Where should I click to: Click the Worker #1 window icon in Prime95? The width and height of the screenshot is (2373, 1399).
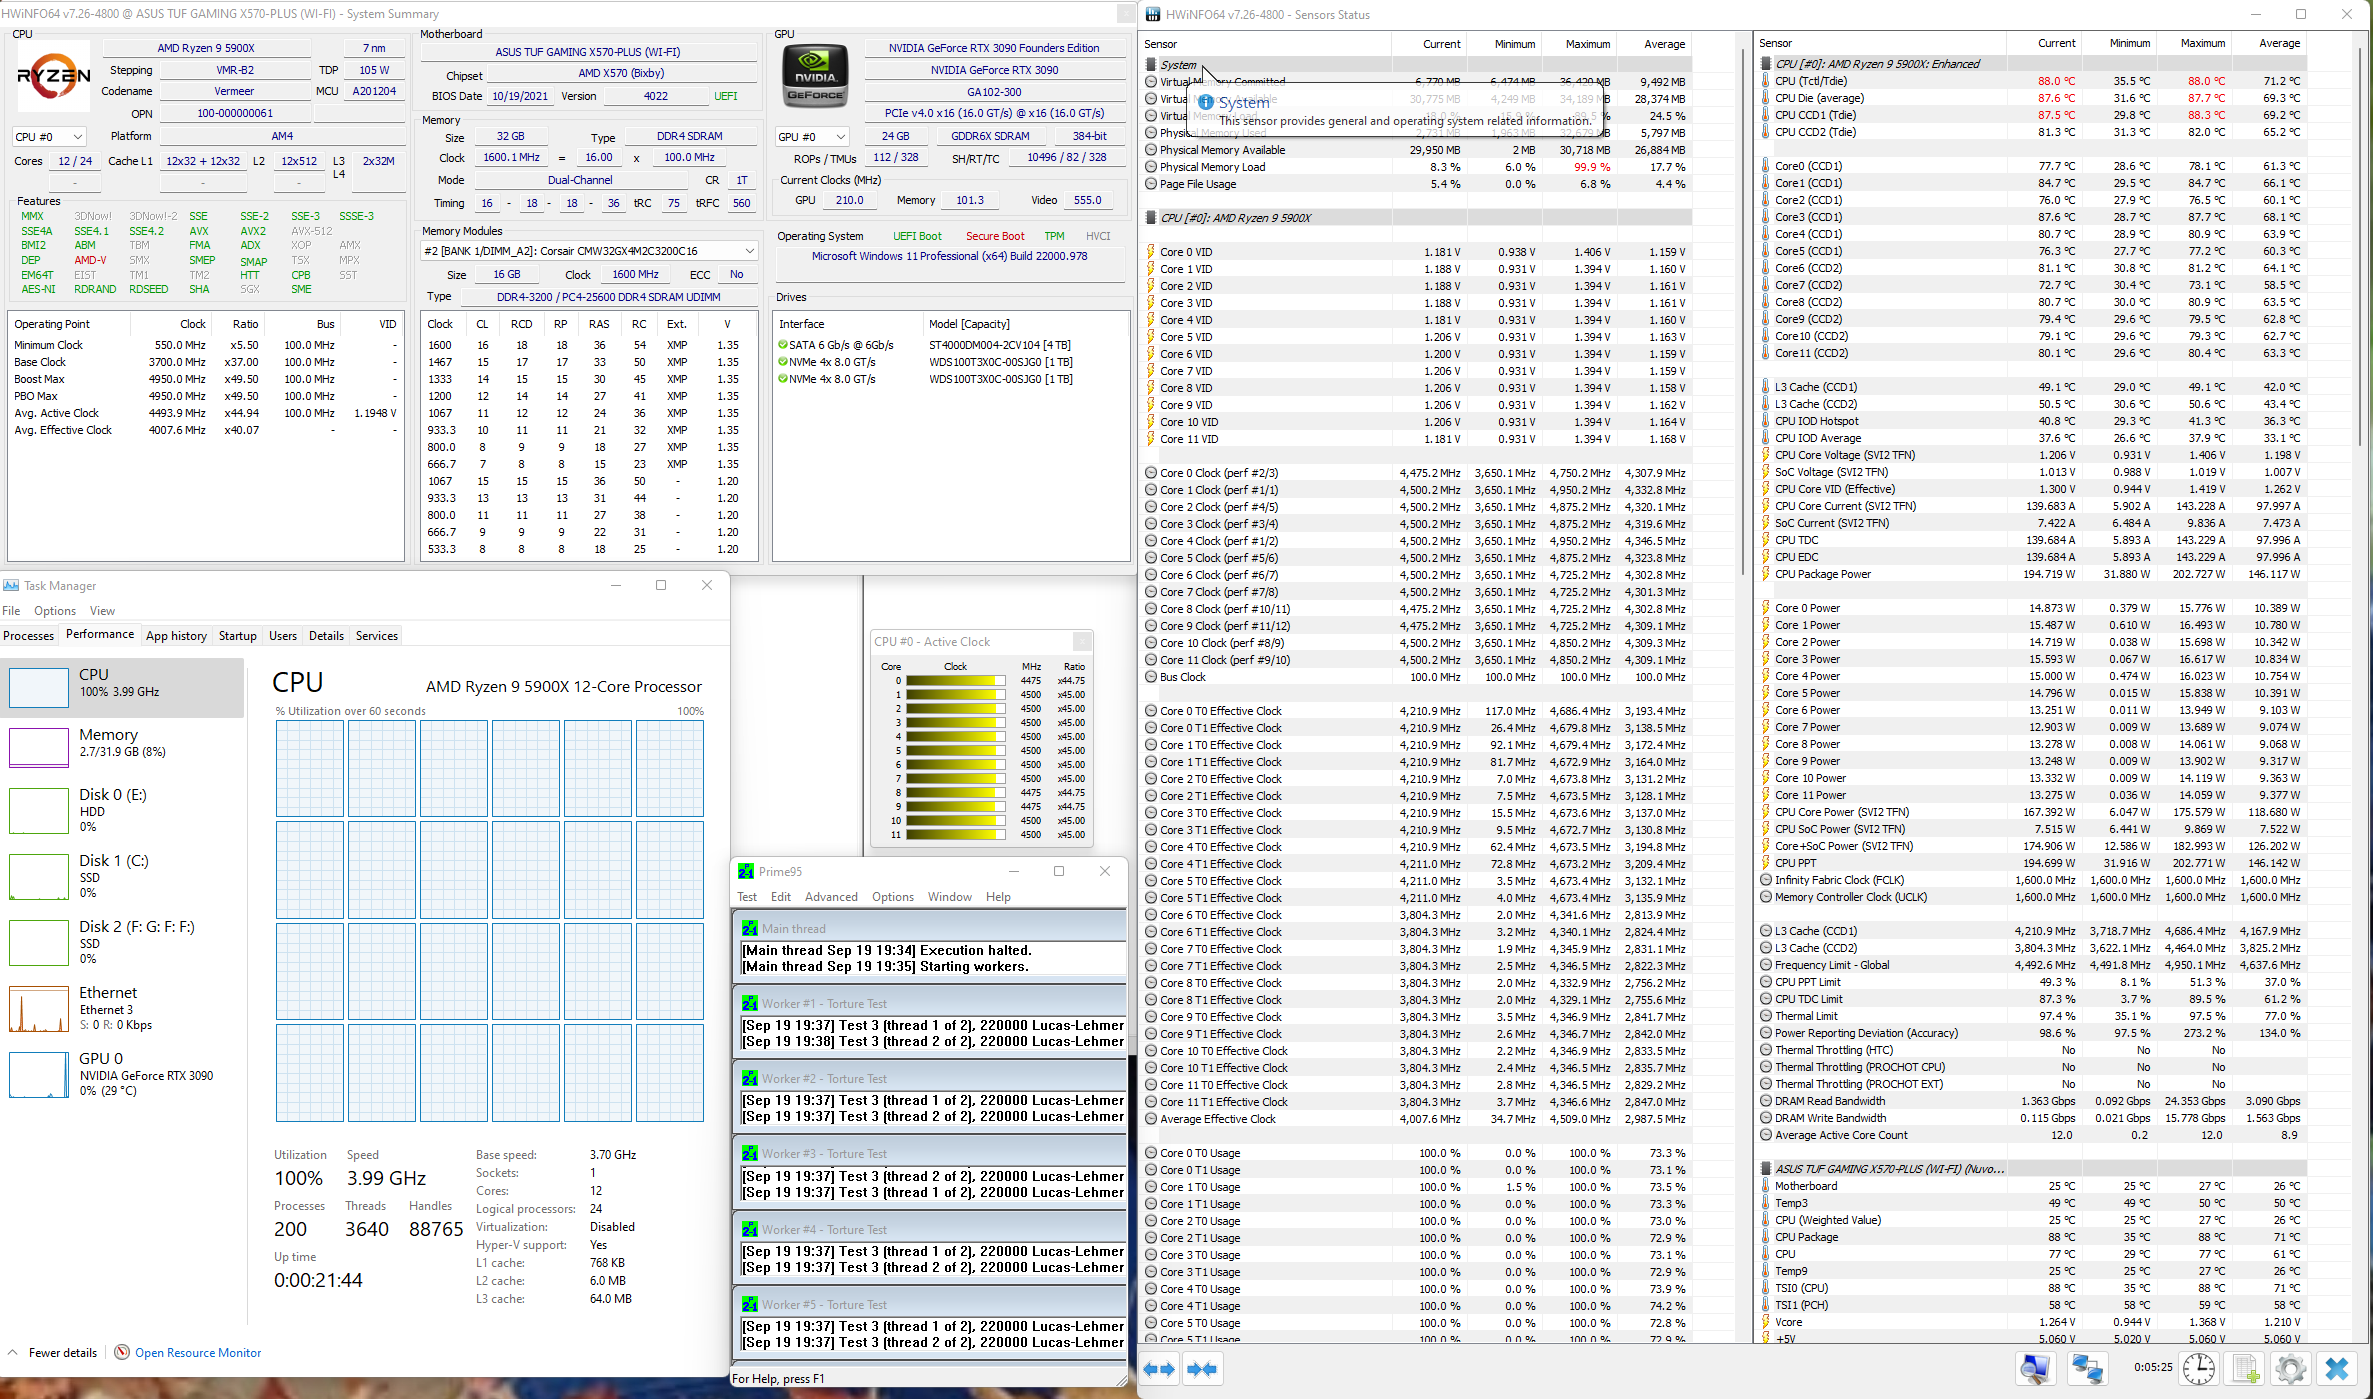(749, 1003)
